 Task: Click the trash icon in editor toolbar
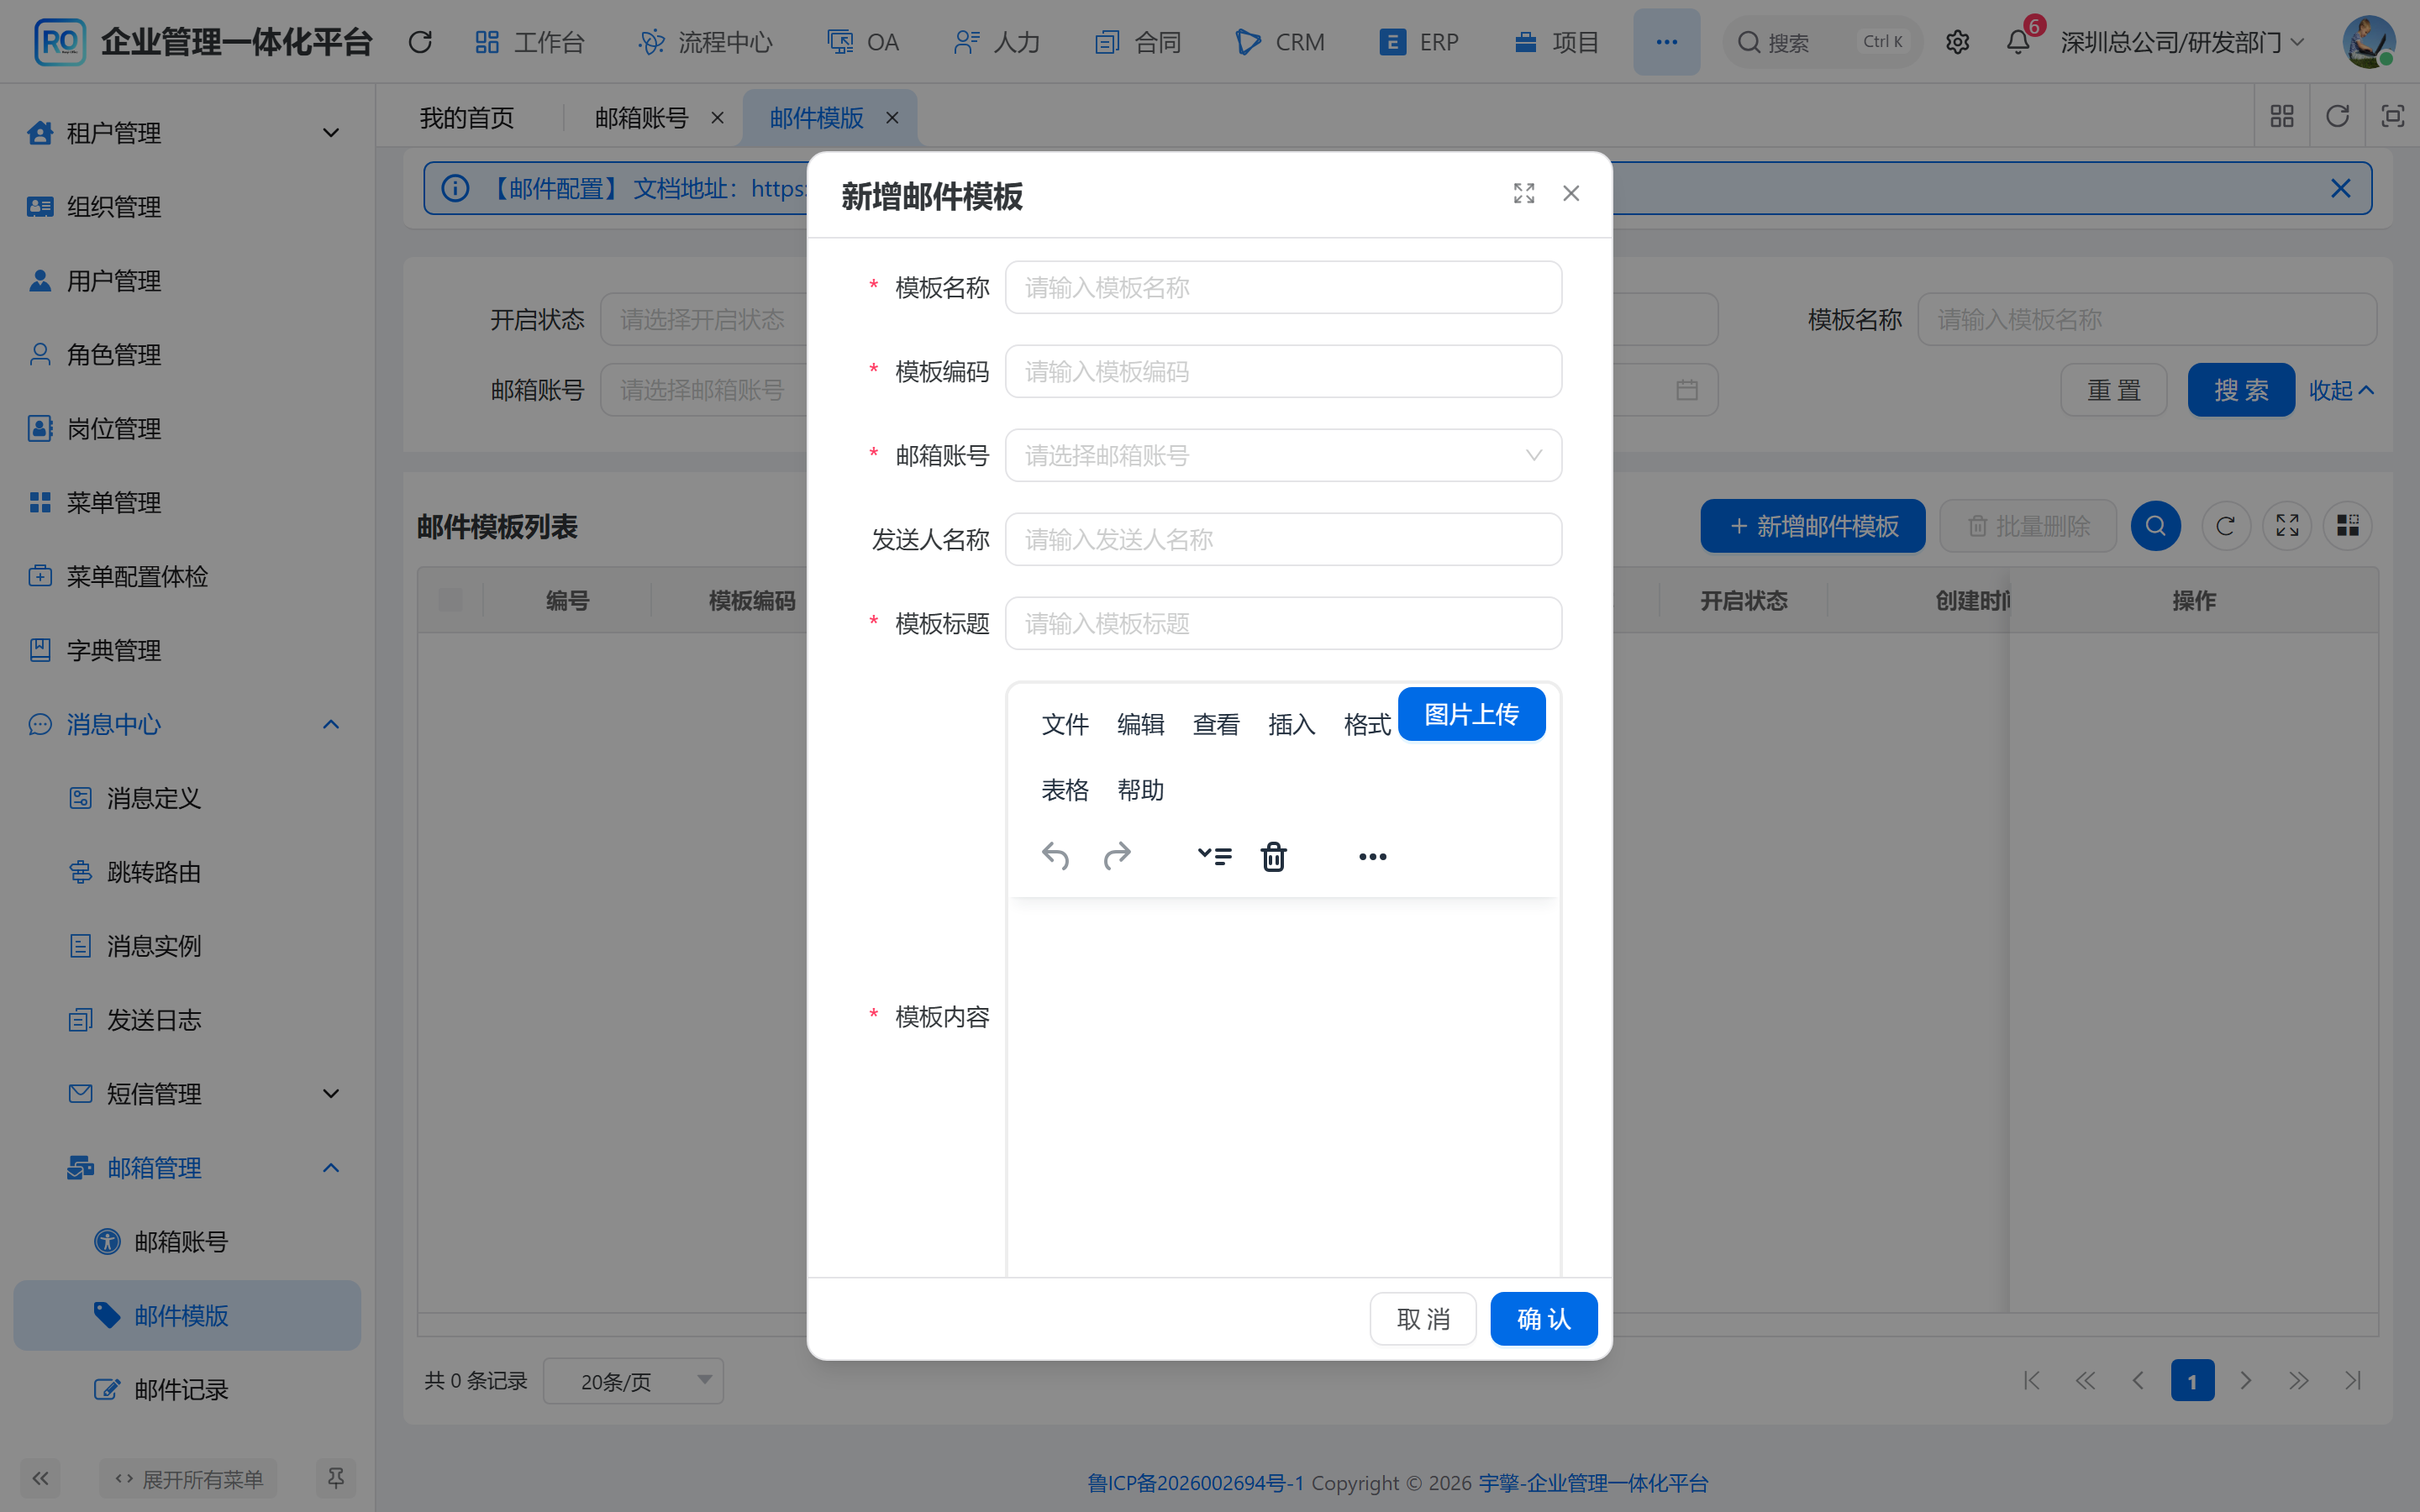pos(1273,856)
